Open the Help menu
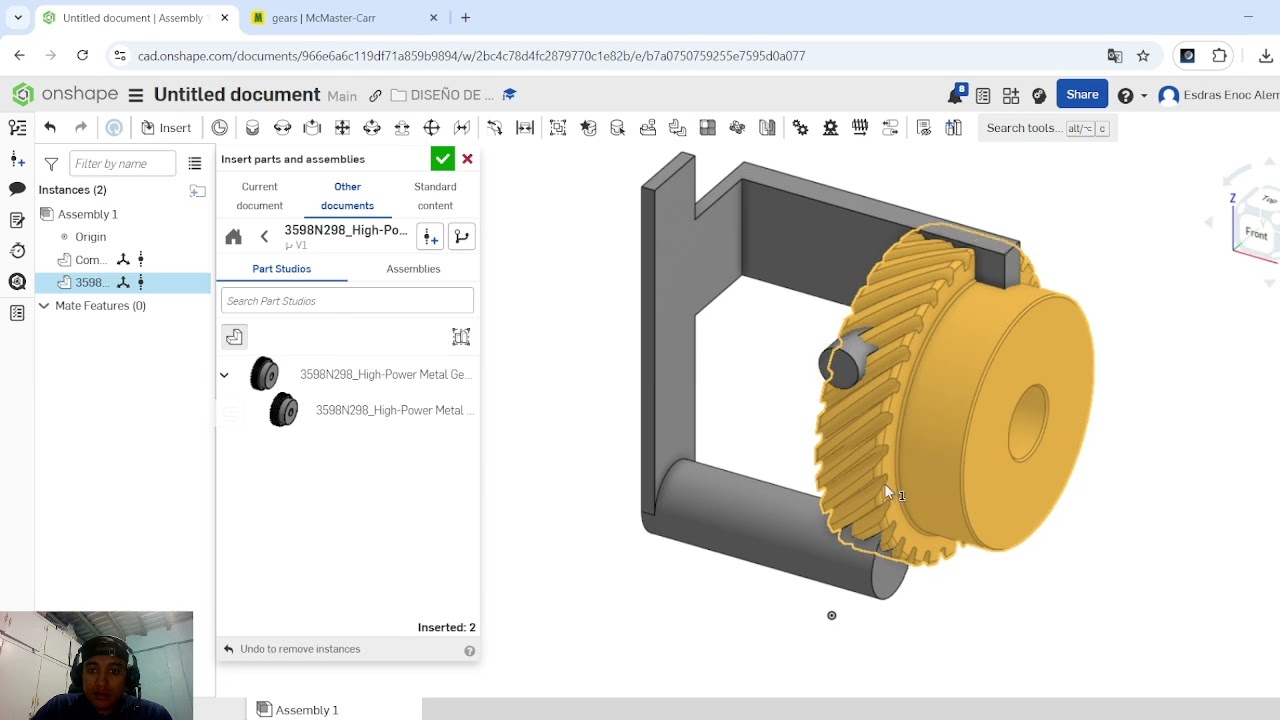The height and width of the screenshot is (720, 1280). coord(1131,95)
